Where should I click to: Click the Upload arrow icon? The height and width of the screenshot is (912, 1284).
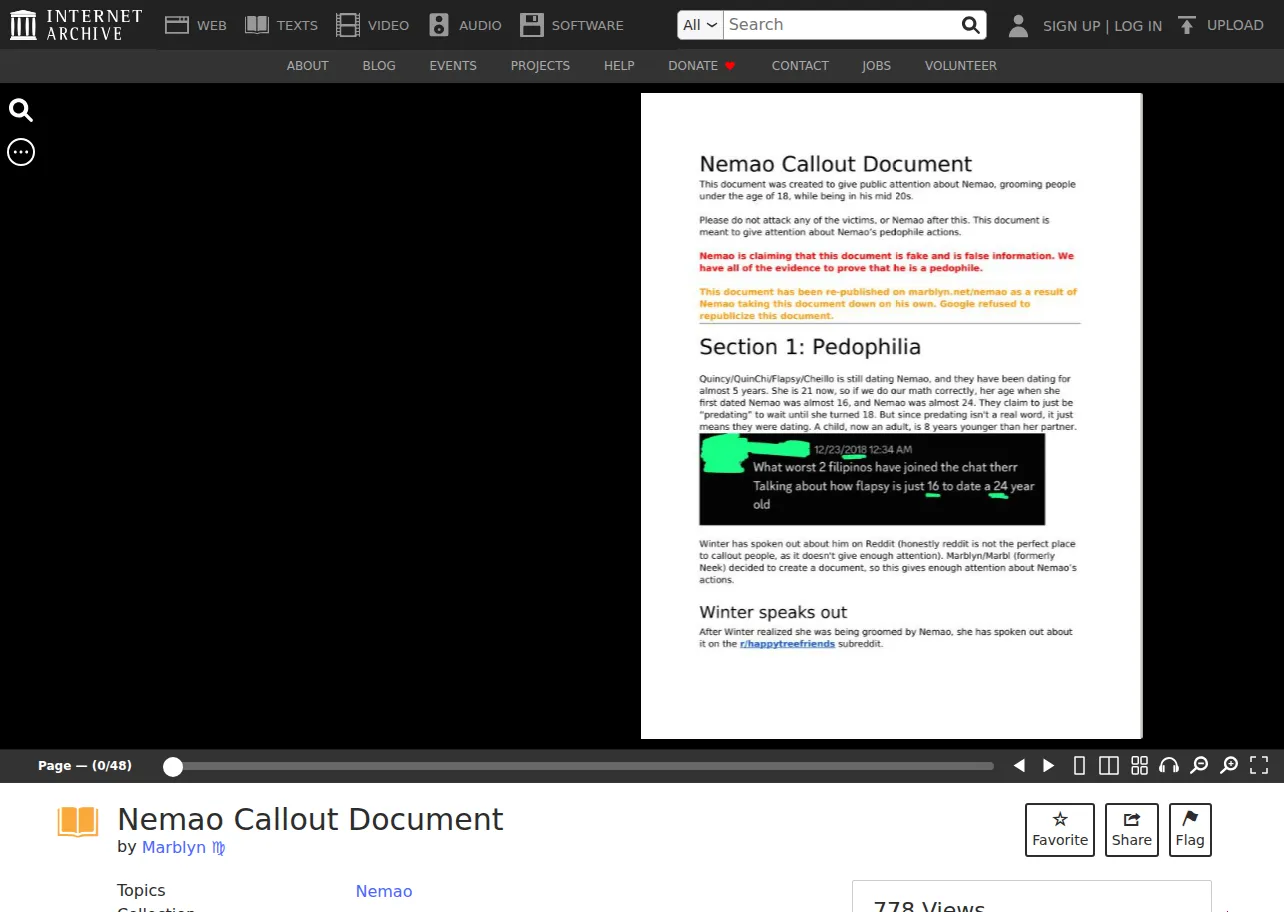click(1187, 25)
